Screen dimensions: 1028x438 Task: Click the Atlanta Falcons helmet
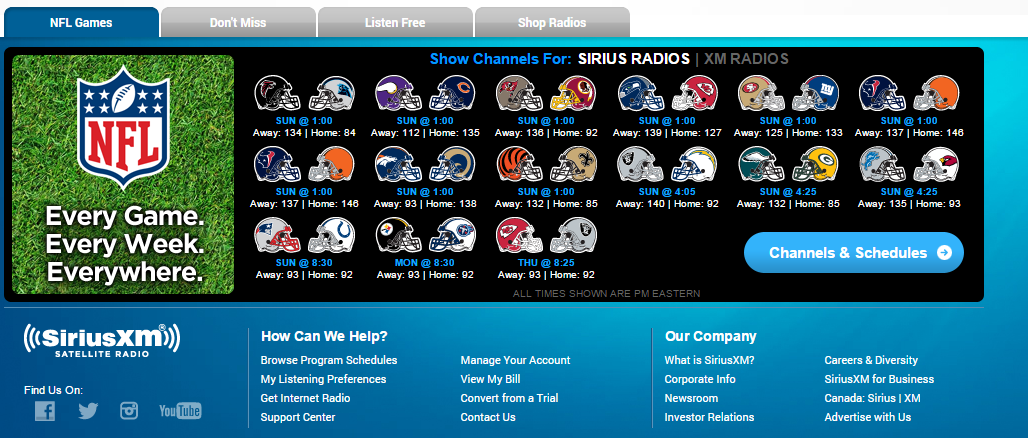277,94
